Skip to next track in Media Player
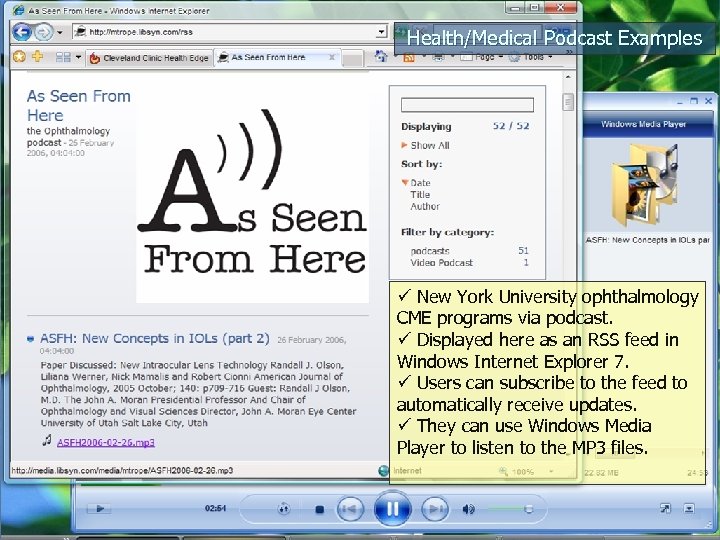Viewport: 720px width, 540px height. click(x=434, y=509)
